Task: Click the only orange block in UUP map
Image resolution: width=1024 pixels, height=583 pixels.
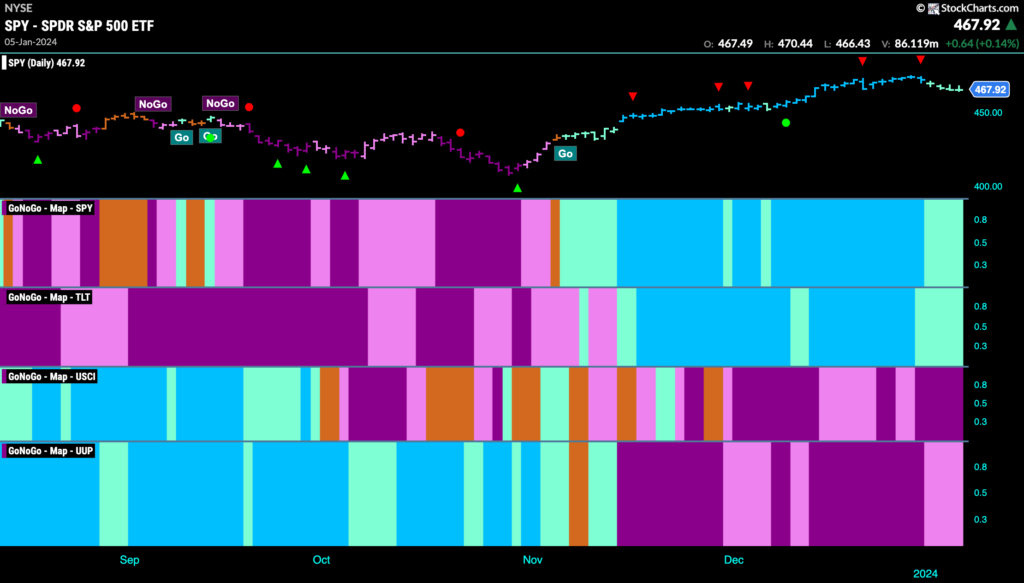Action: (579, 494)
